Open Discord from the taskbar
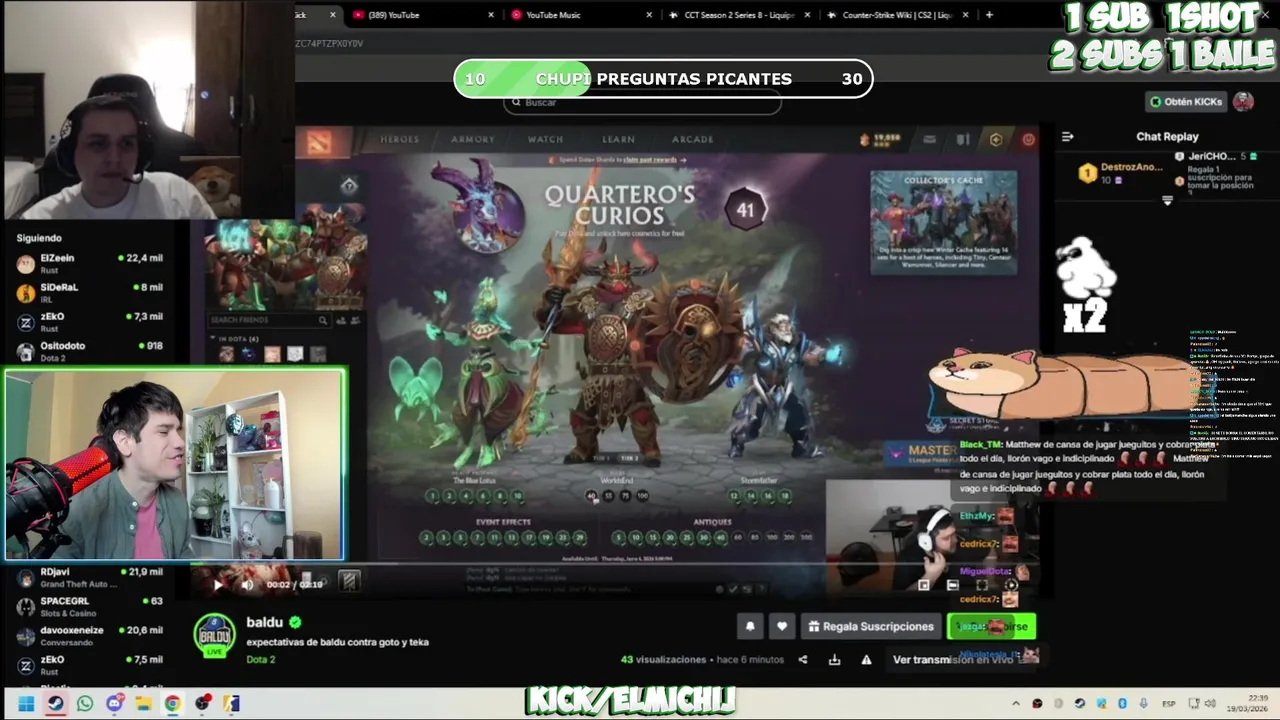This screenshot has height=720, width=1280. coord(114,704)
